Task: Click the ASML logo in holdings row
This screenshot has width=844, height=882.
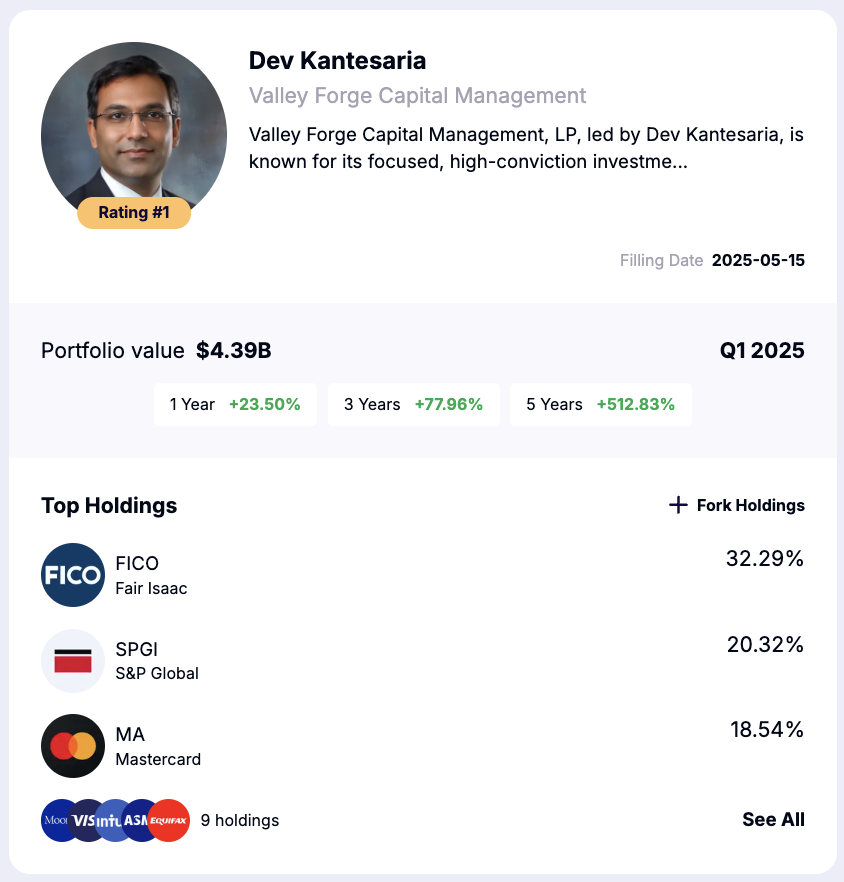Action: coord(136,820)
